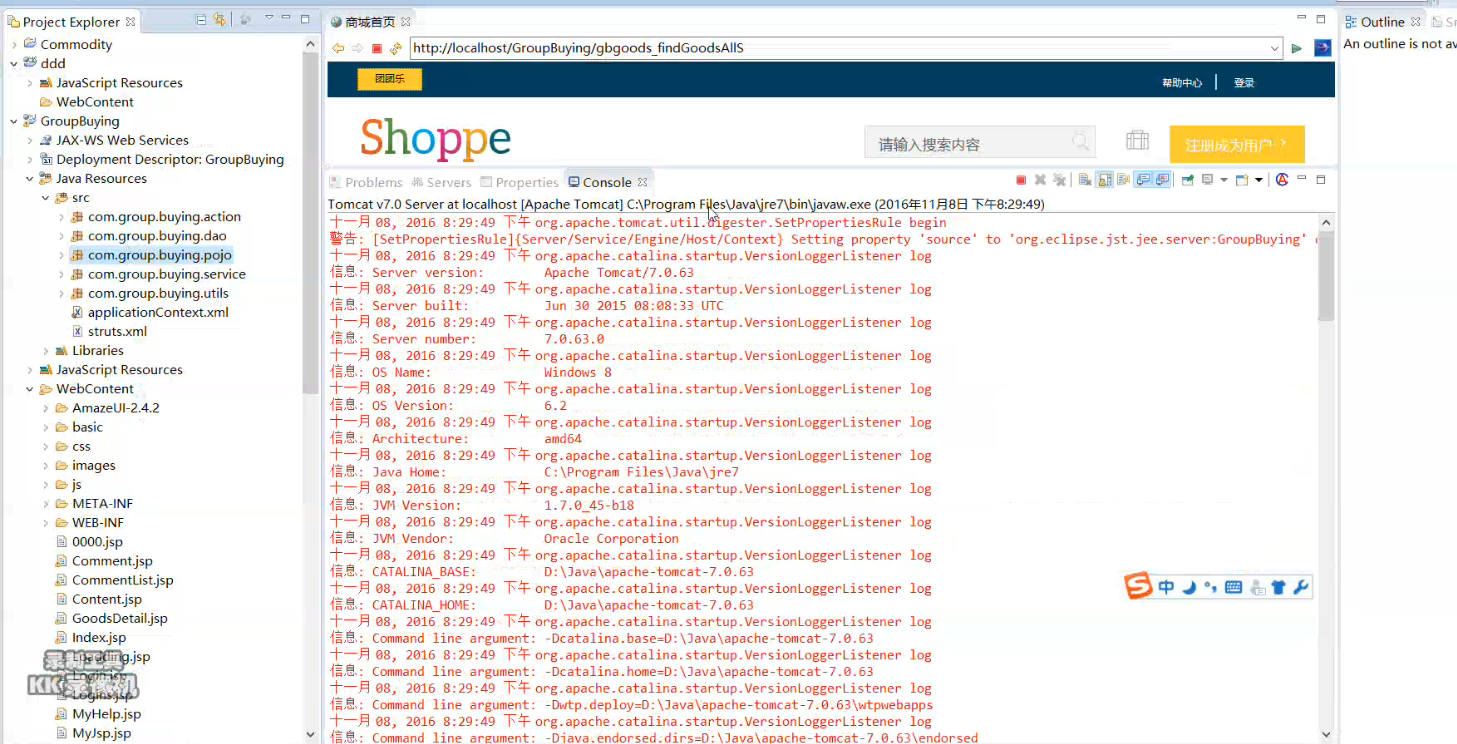Select the Outline view tab

[1382, 21]
